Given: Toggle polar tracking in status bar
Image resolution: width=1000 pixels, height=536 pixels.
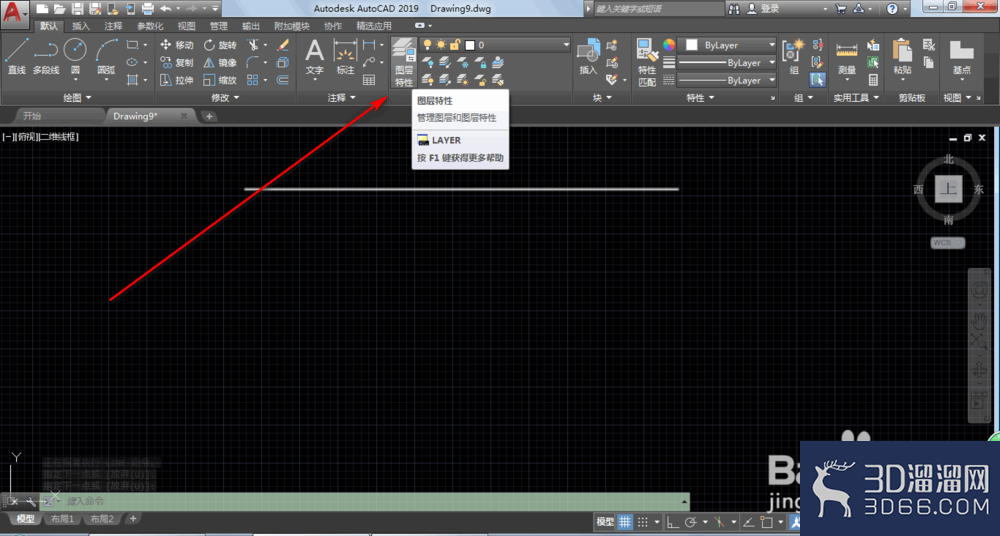Looking at the screenshot, I should [691, 521].
